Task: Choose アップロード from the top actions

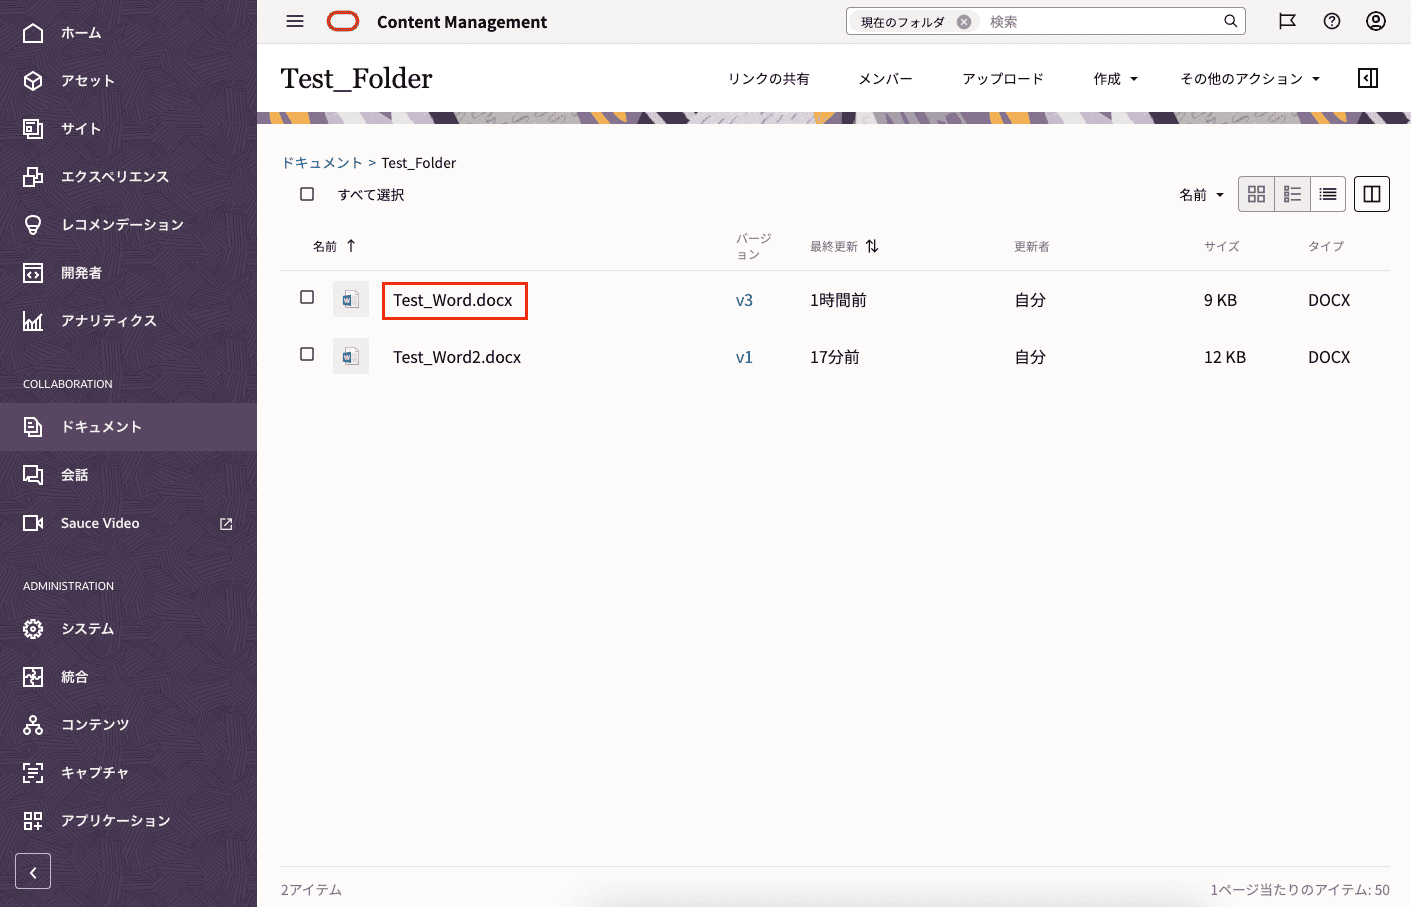Action: coord(1002,78)
